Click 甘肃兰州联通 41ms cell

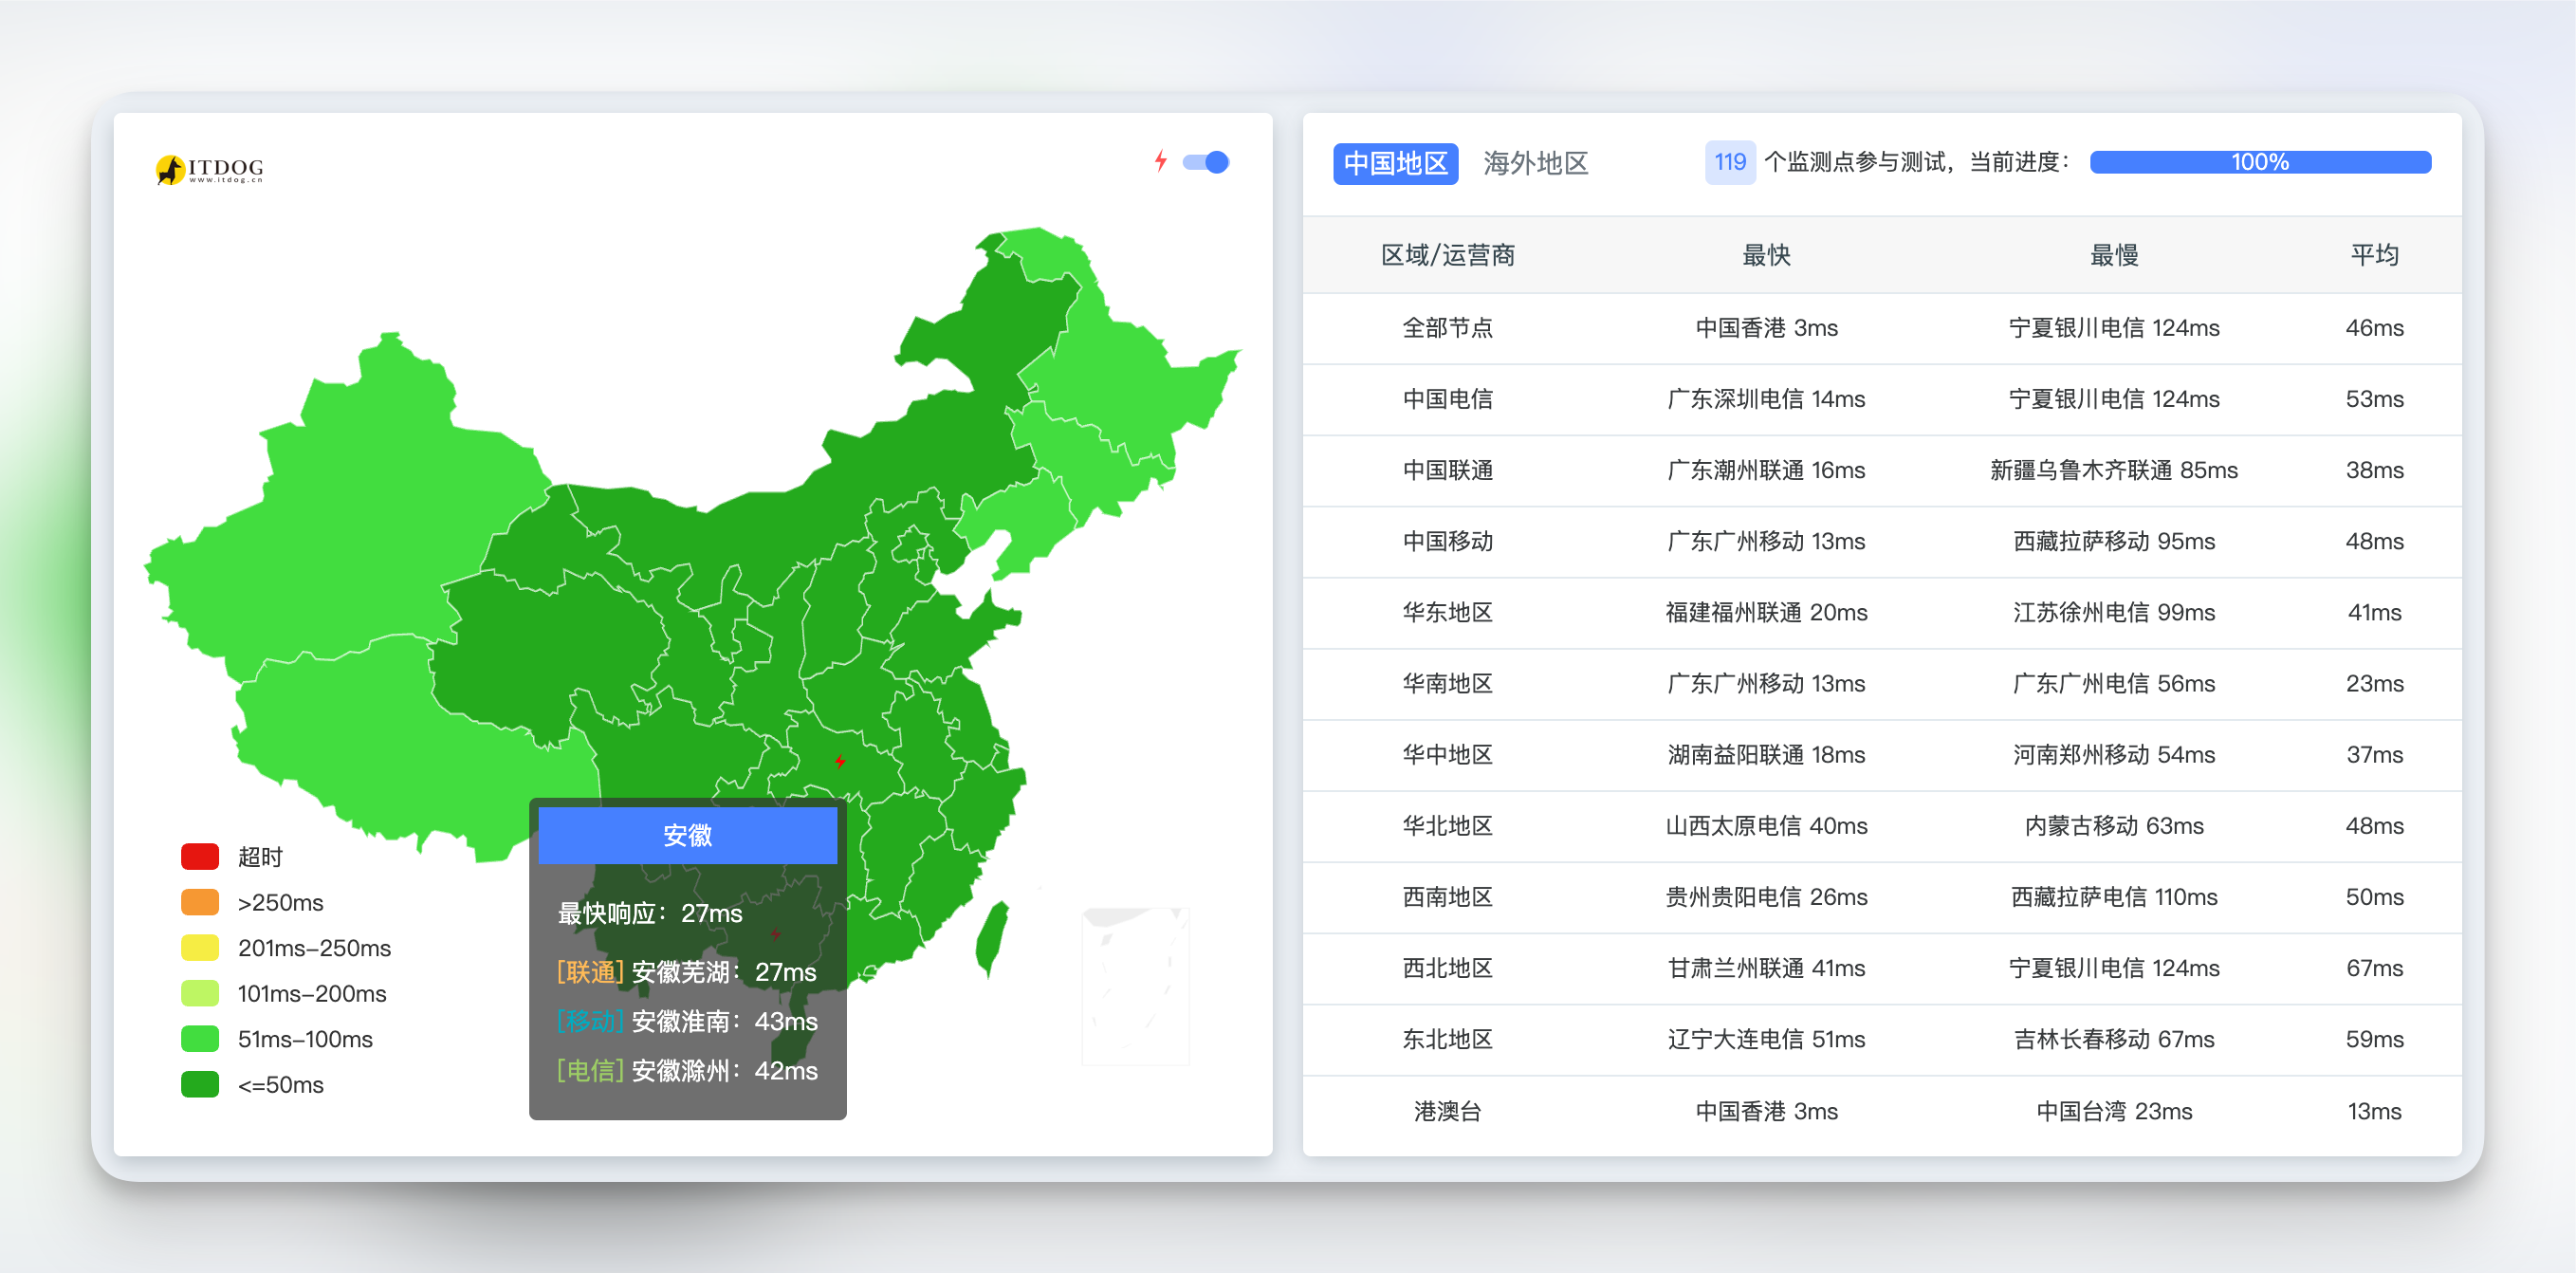tap(1766, 968)
